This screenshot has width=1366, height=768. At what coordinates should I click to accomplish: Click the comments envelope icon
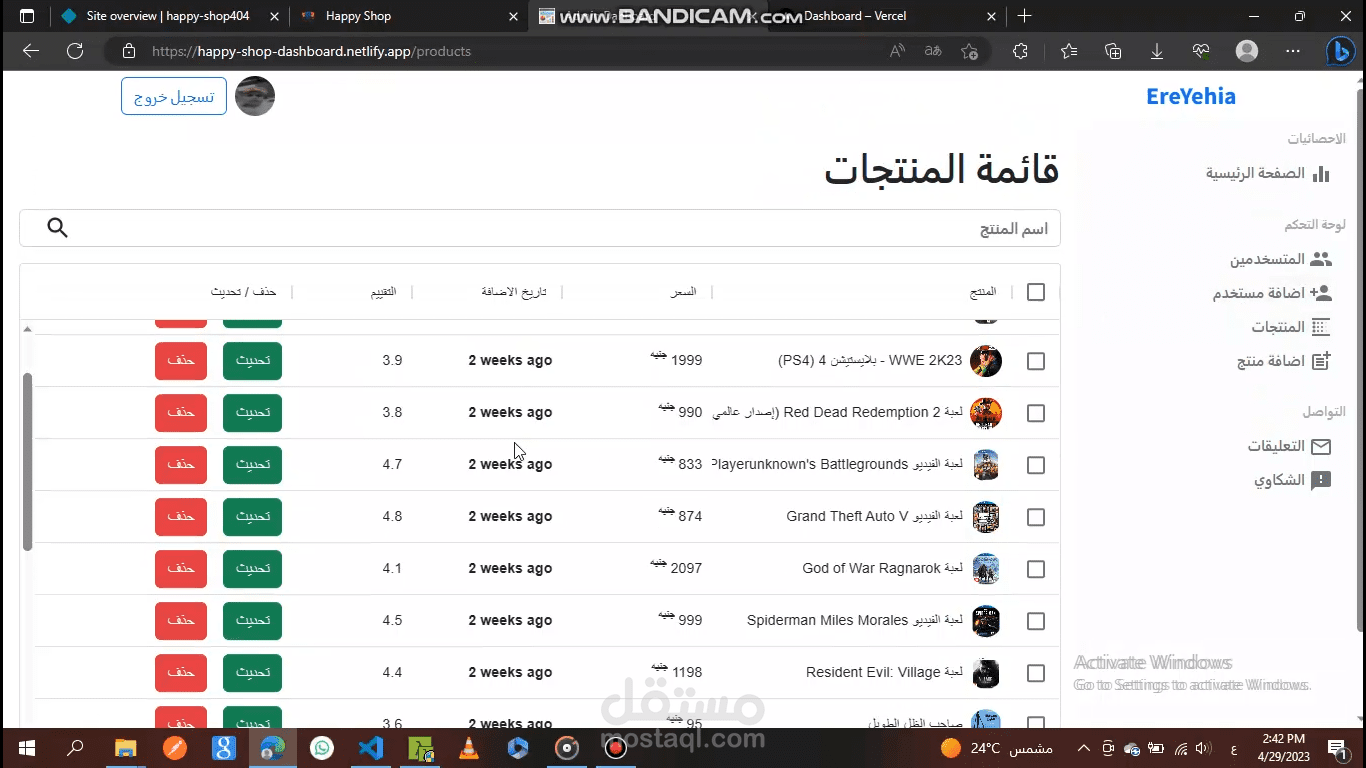coord(1322,446)
